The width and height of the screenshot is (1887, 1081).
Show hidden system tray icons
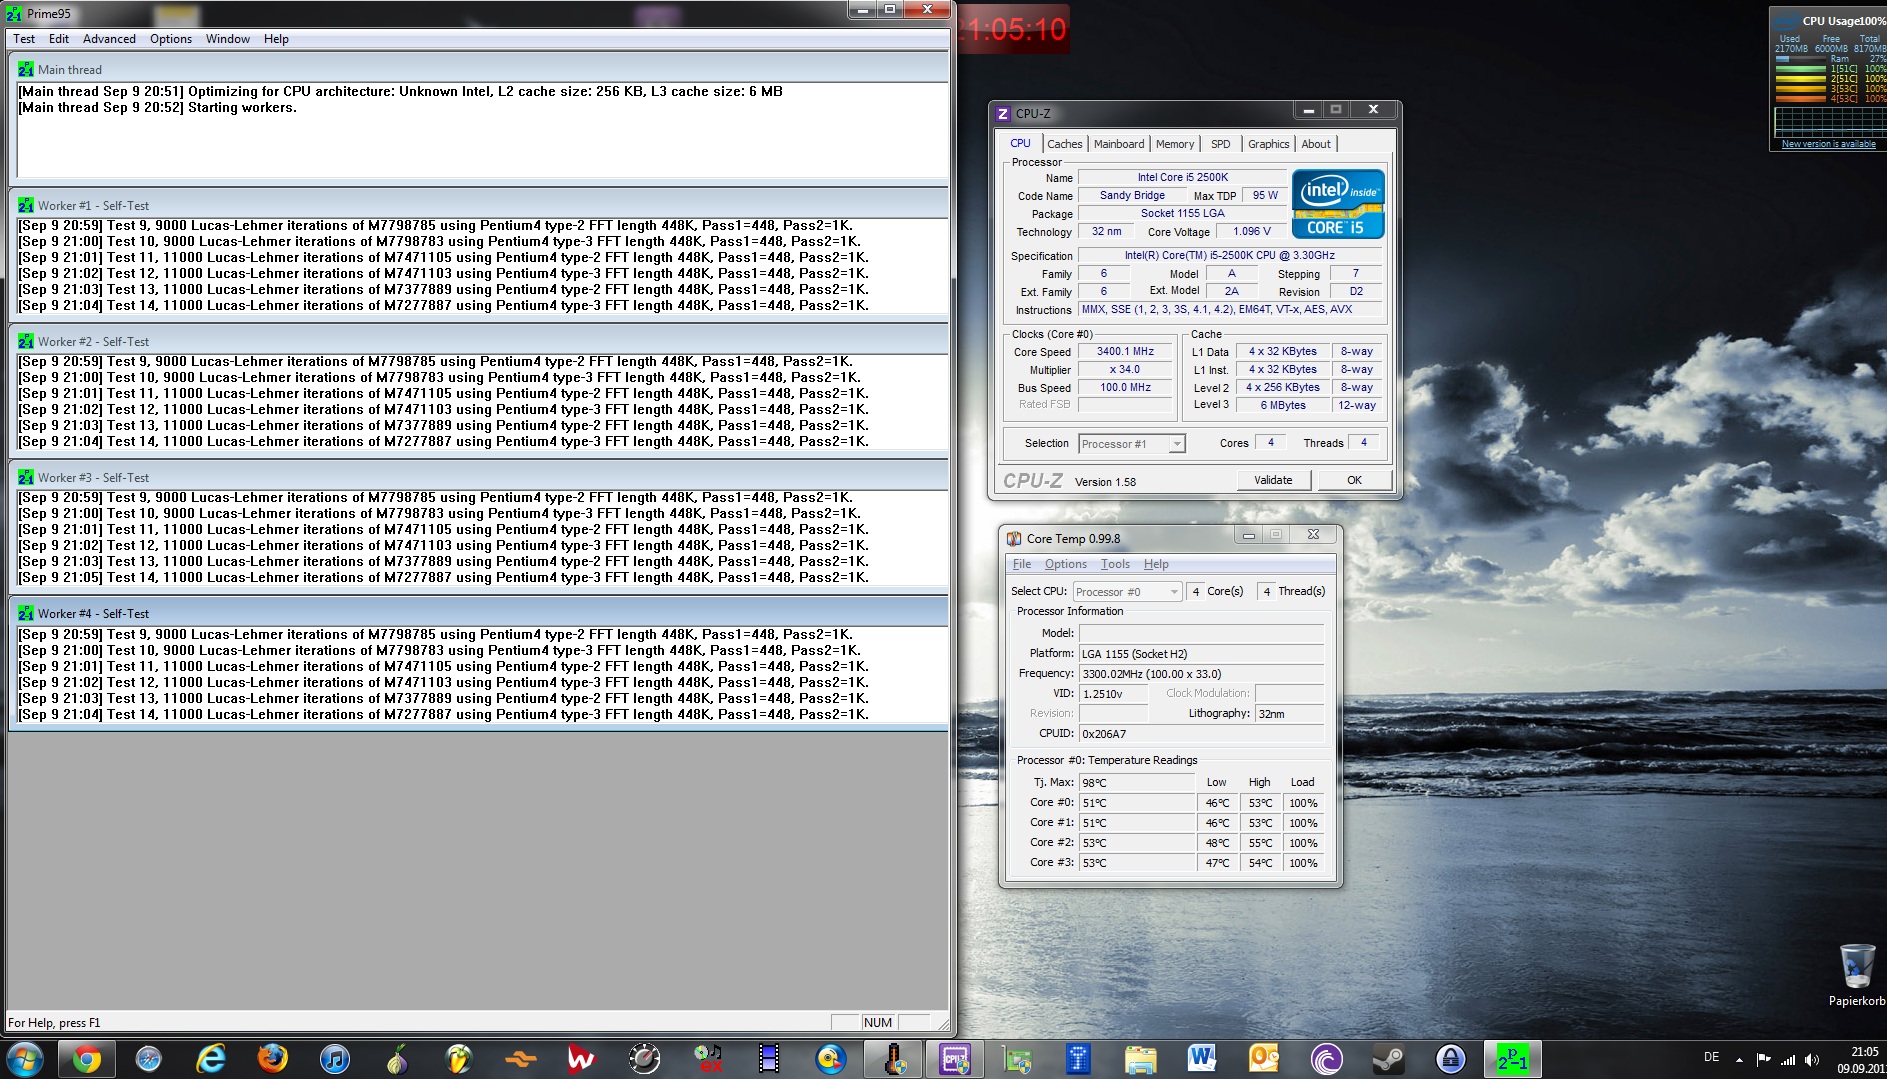[x=1739, y=1059]
